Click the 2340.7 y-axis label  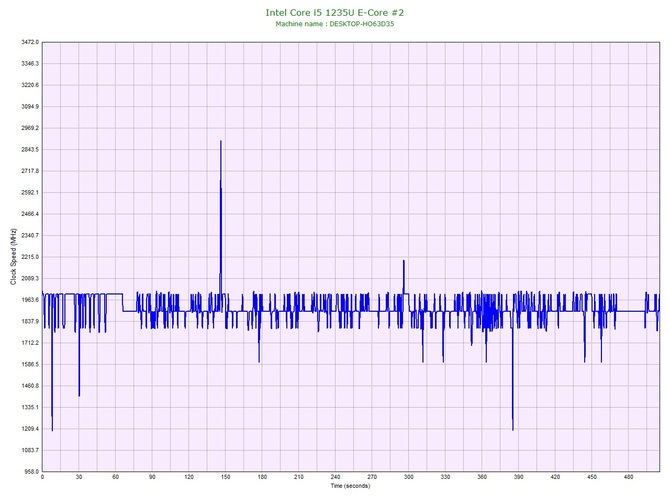pyautogui.click(x=30, y=235)
